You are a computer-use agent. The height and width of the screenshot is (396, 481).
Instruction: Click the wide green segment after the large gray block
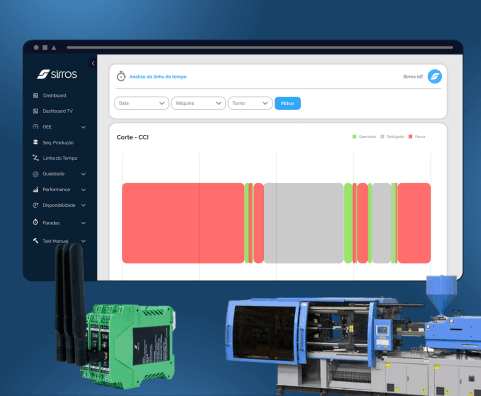348,223
